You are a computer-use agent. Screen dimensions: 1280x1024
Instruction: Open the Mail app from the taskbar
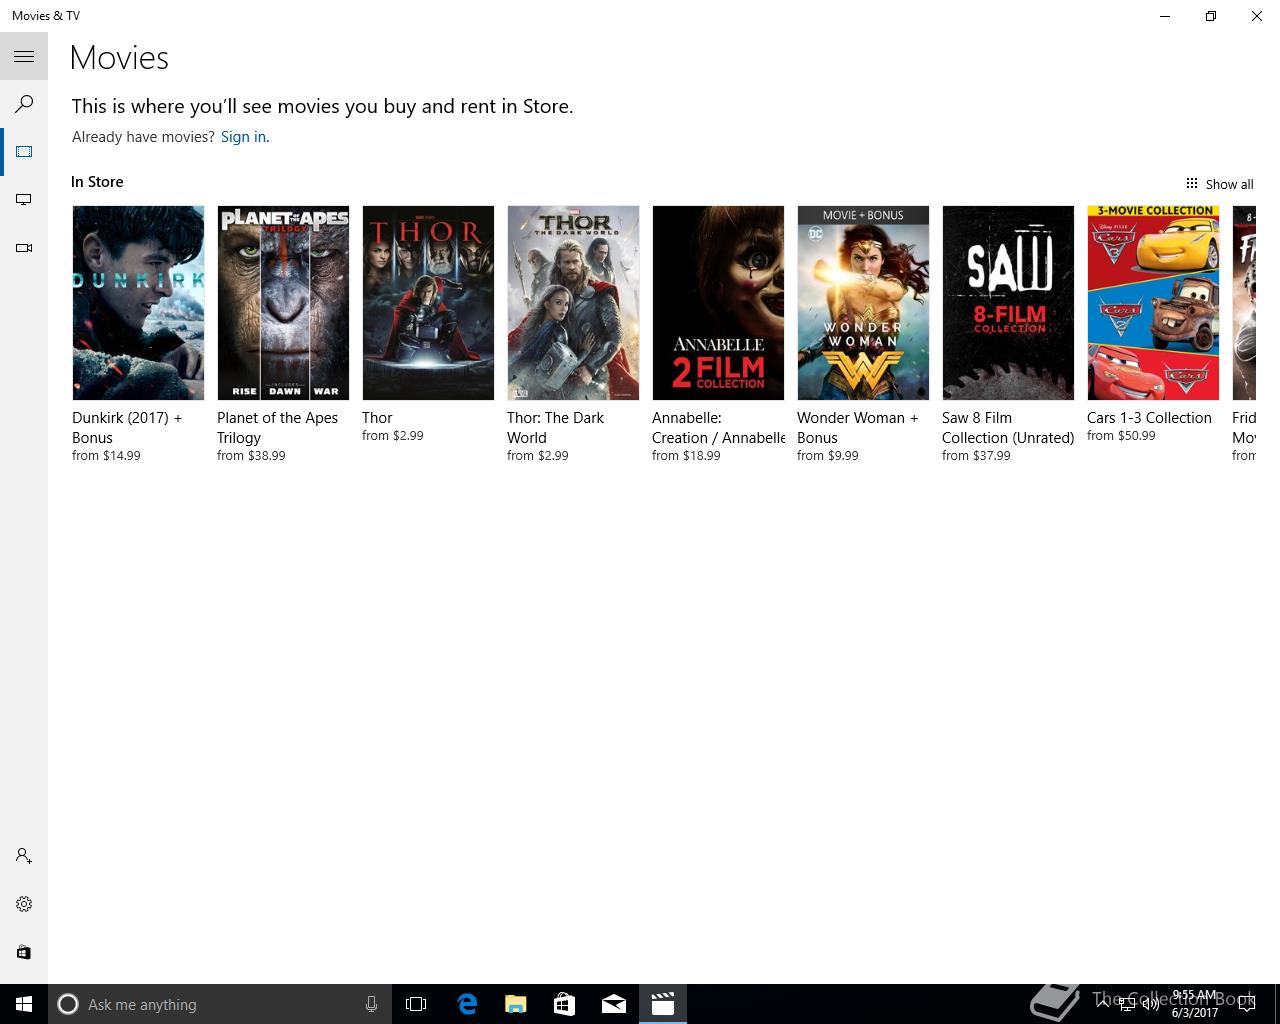[614, 1004]
